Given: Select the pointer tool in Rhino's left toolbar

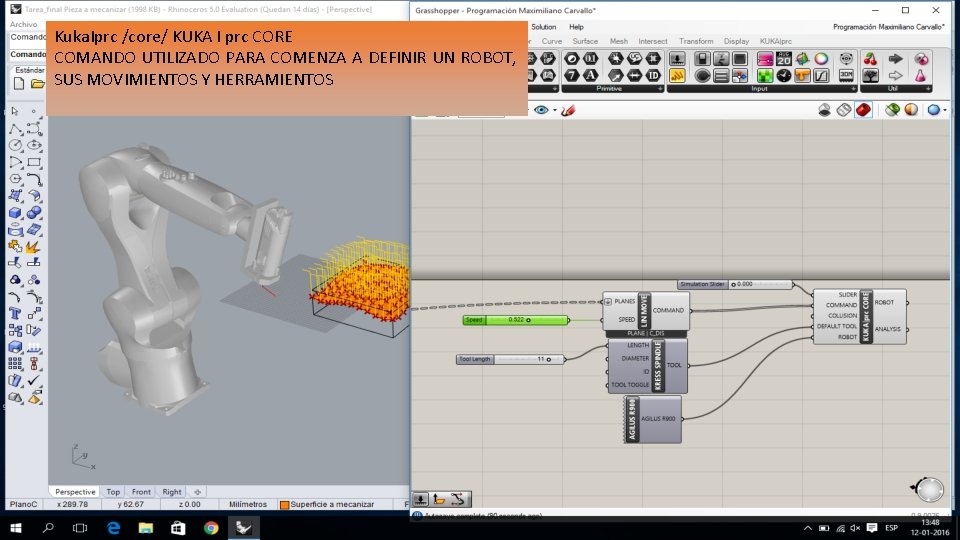Looking at the screenshot, I should click(x=15, y=111).
